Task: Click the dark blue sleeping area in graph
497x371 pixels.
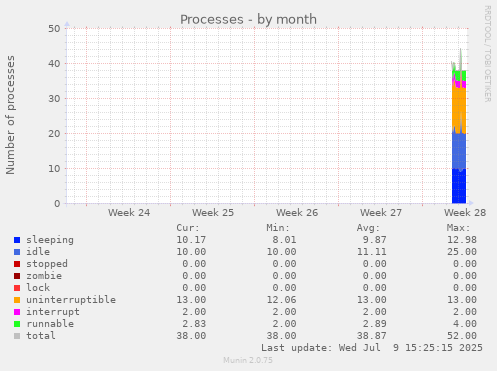Action: [459, 187]
